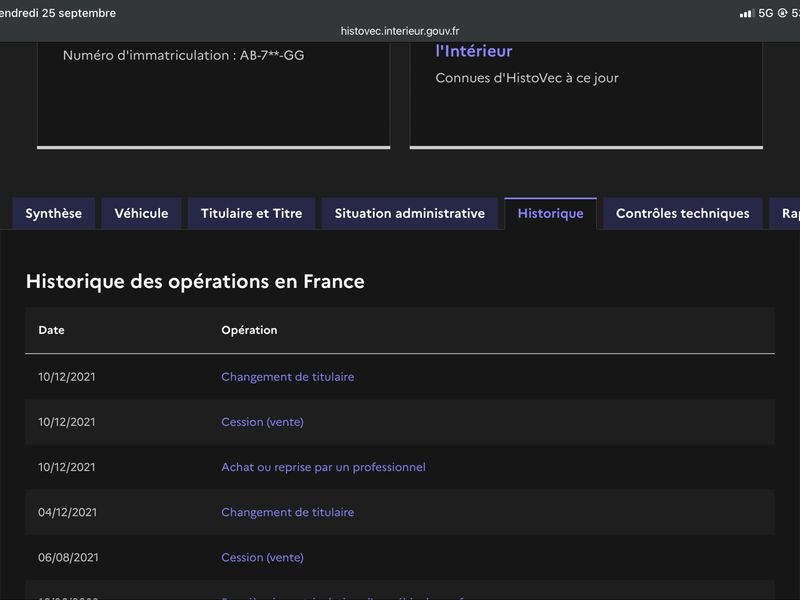Screen dimensions: 800x600
Task: Tap the histovec.interieur.gouv.fr address bar
Action: pos(400,31)
